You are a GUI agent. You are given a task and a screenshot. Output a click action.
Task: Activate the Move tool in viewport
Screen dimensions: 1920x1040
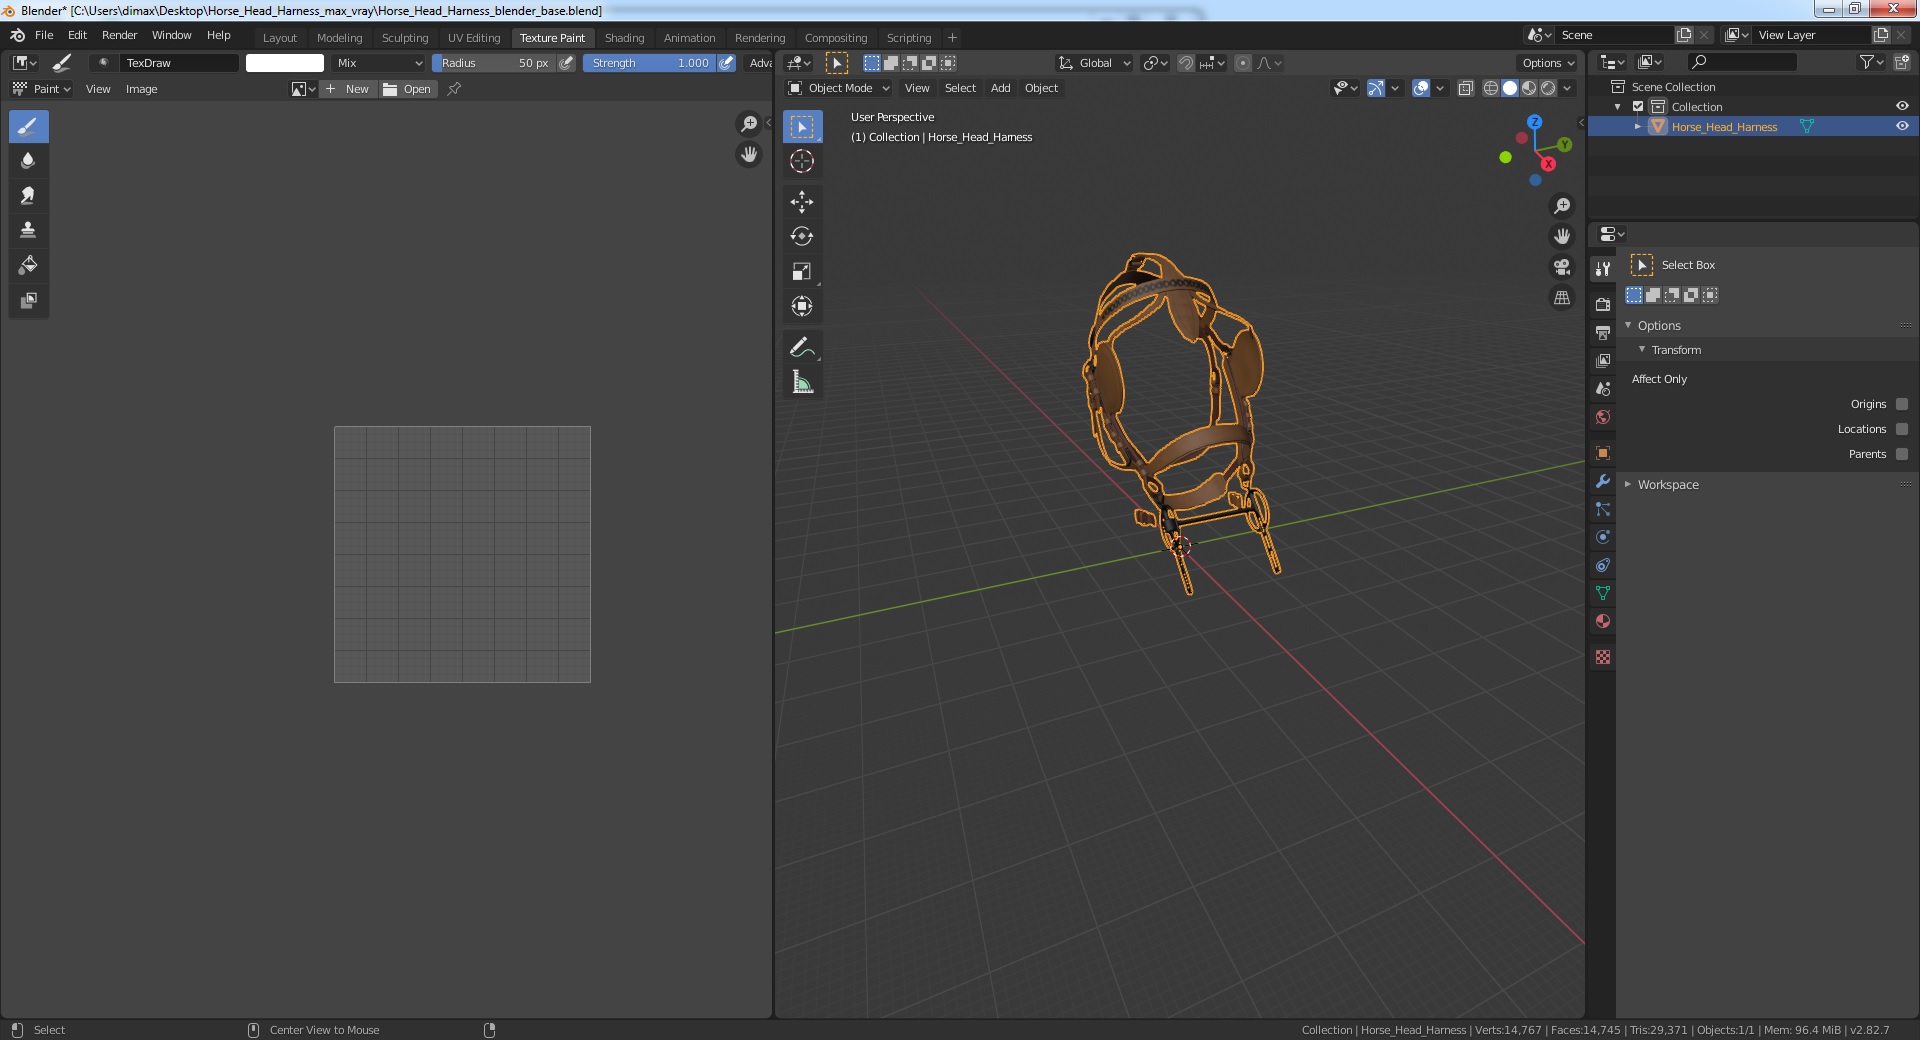point(802,202)
